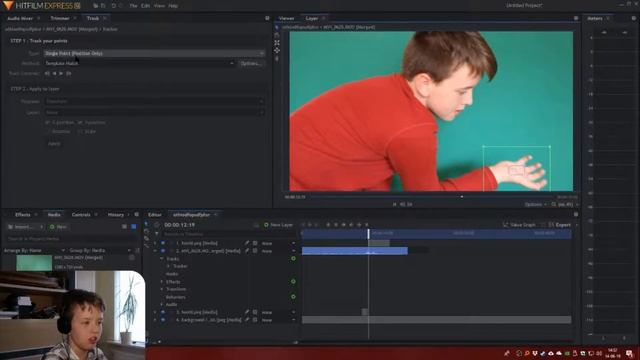The image size is (640, 360).
Task: Click the square box icon on layer 1 row
Action: [x=255, y=243]
